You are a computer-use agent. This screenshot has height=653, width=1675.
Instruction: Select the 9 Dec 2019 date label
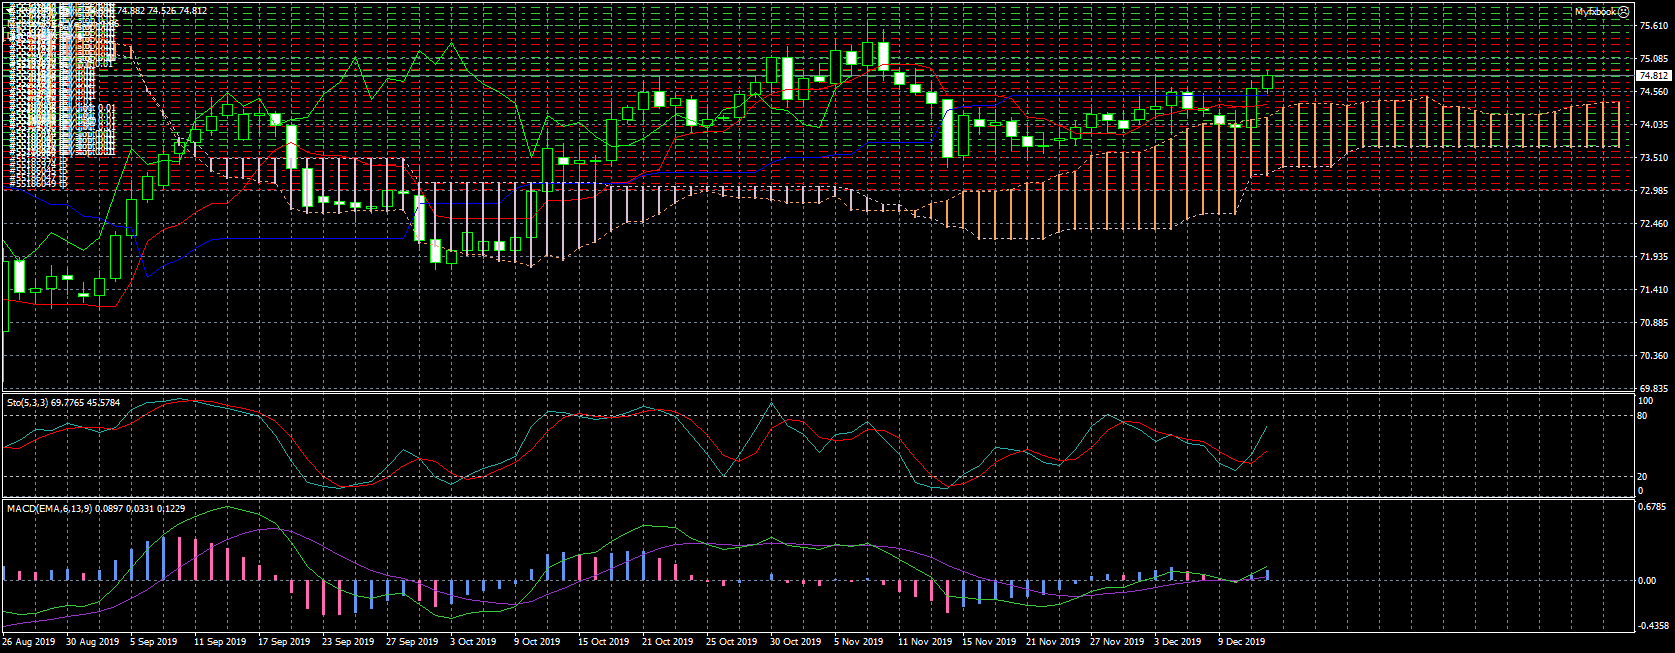1241,642
